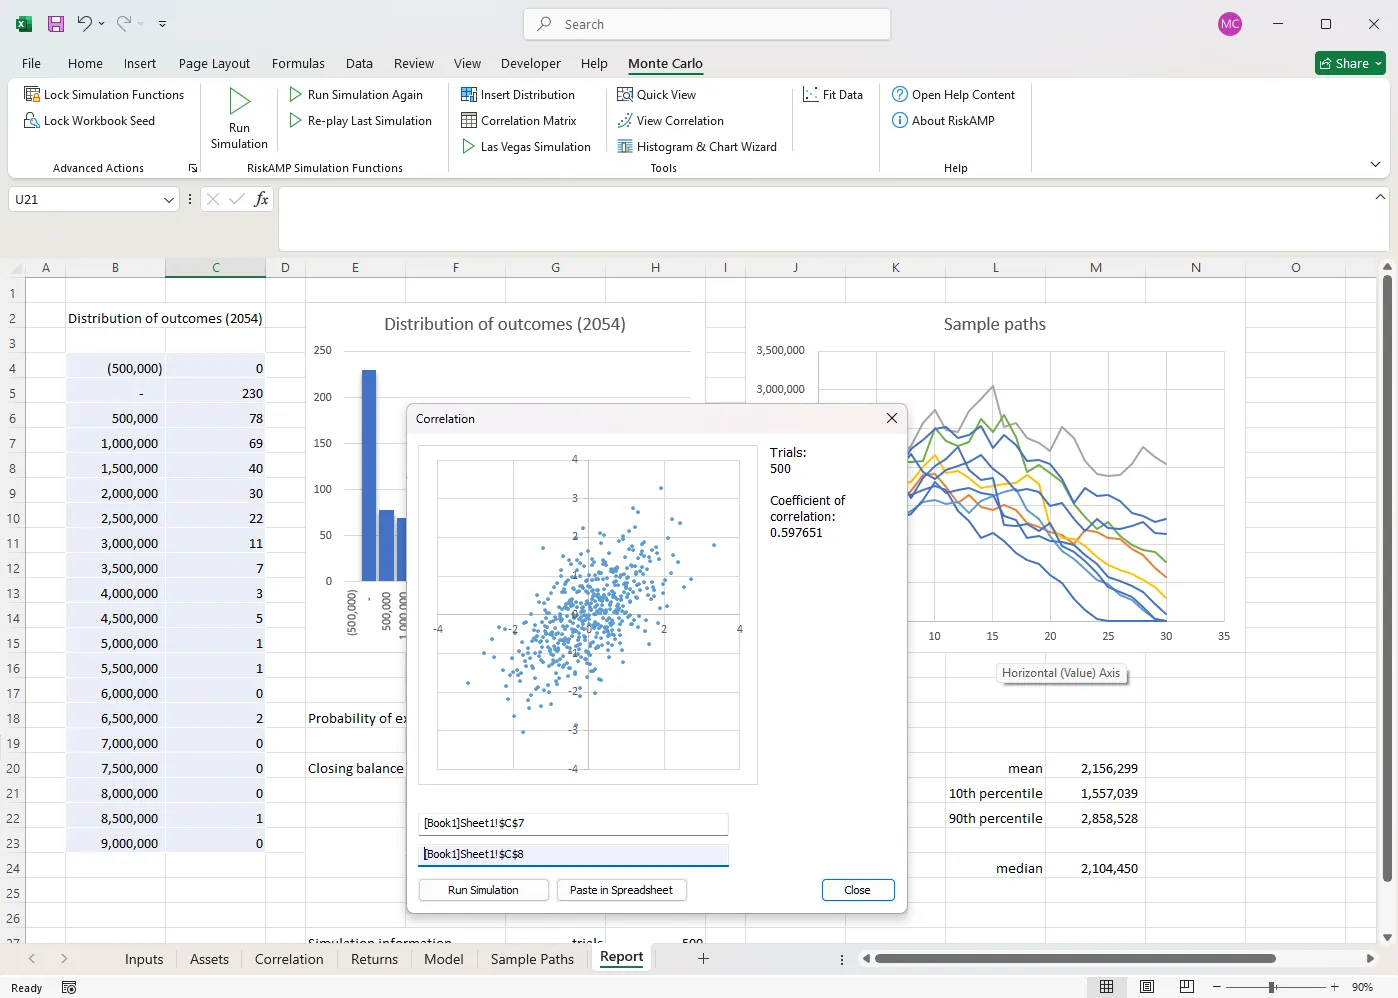Open About RiskAMP information
Screen dimensions: 1398x998
[943, 120]
